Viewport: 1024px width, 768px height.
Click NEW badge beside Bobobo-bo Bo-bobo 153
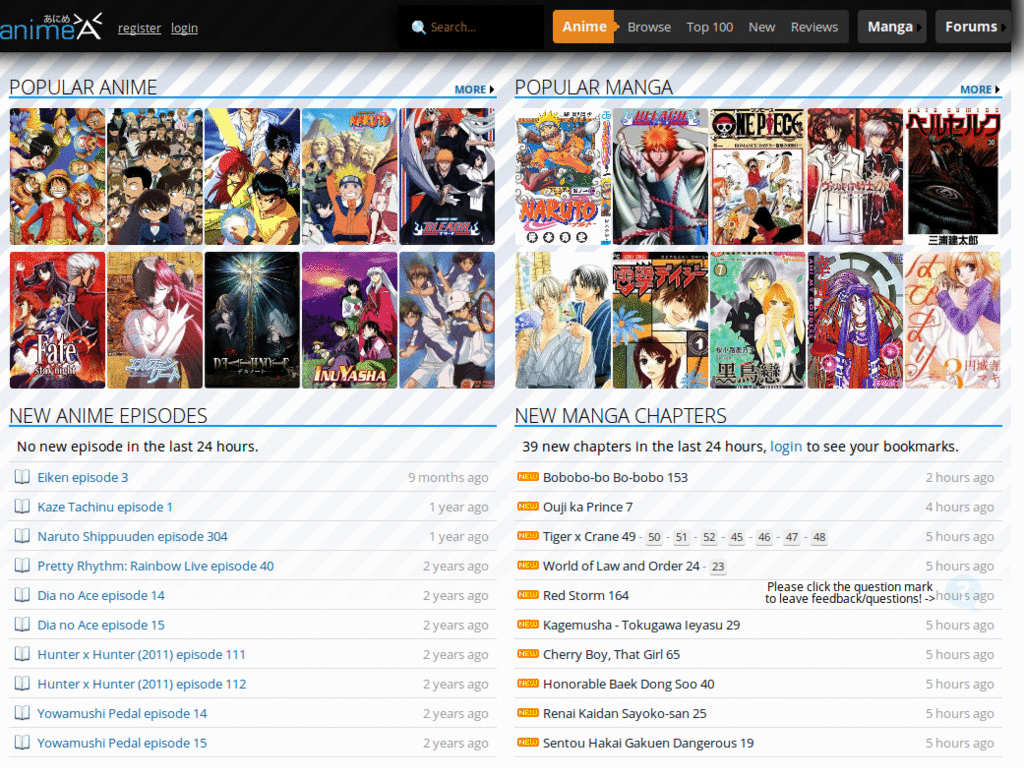click(x=528, y=477)
